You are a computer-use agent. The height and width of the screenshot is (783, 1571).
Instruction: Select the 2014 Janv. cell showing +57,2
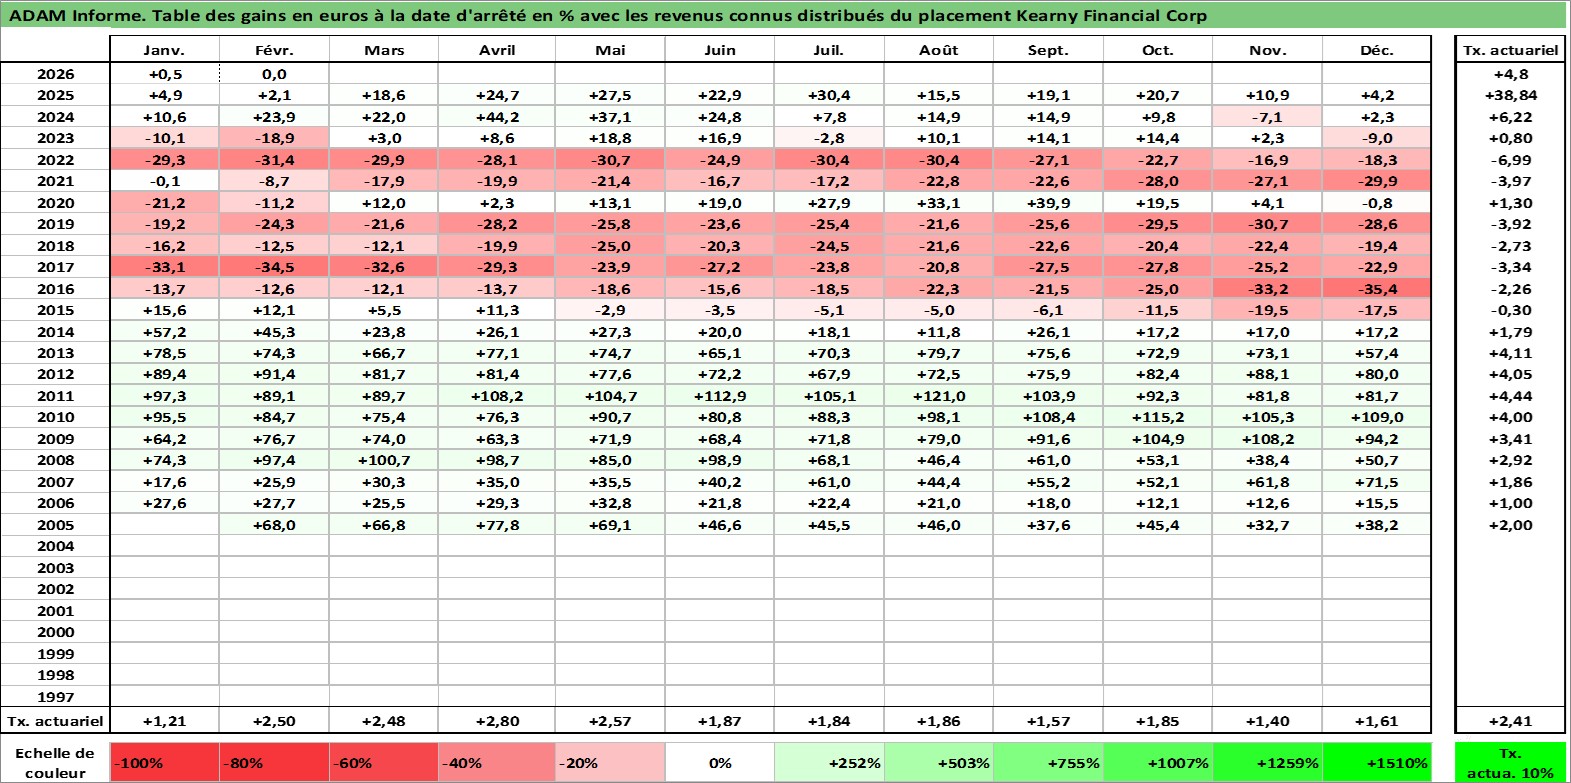tap(165, 332)
